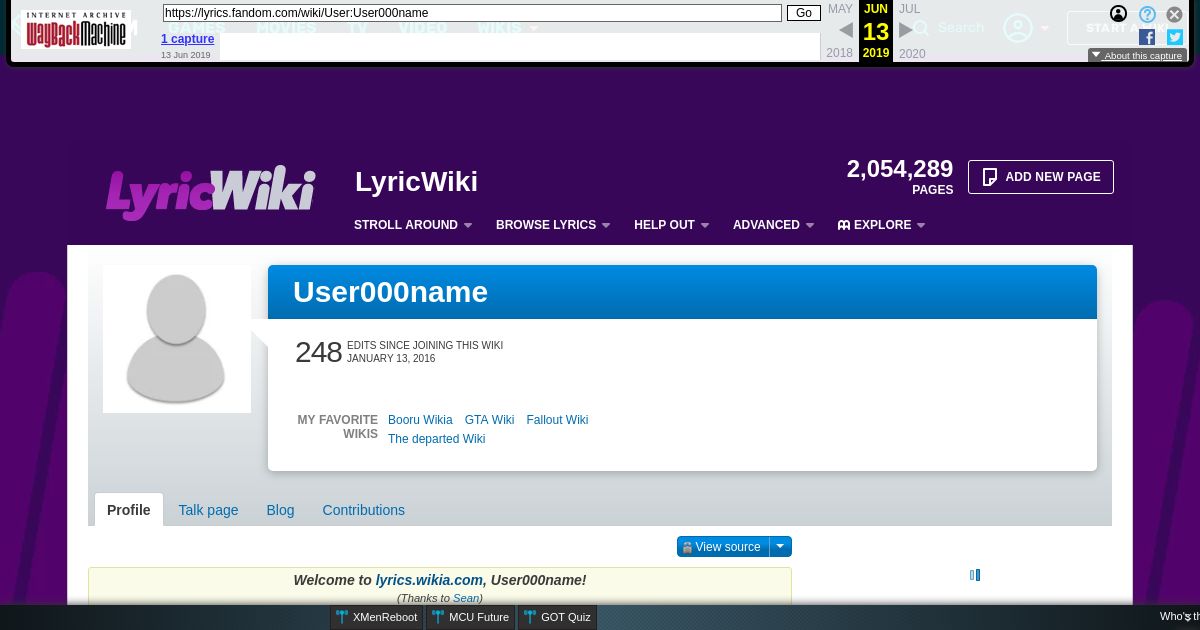Screen dimensions: 1200x630
Task: Open the Booru Wikia link
Action: (x=420, y=420)
